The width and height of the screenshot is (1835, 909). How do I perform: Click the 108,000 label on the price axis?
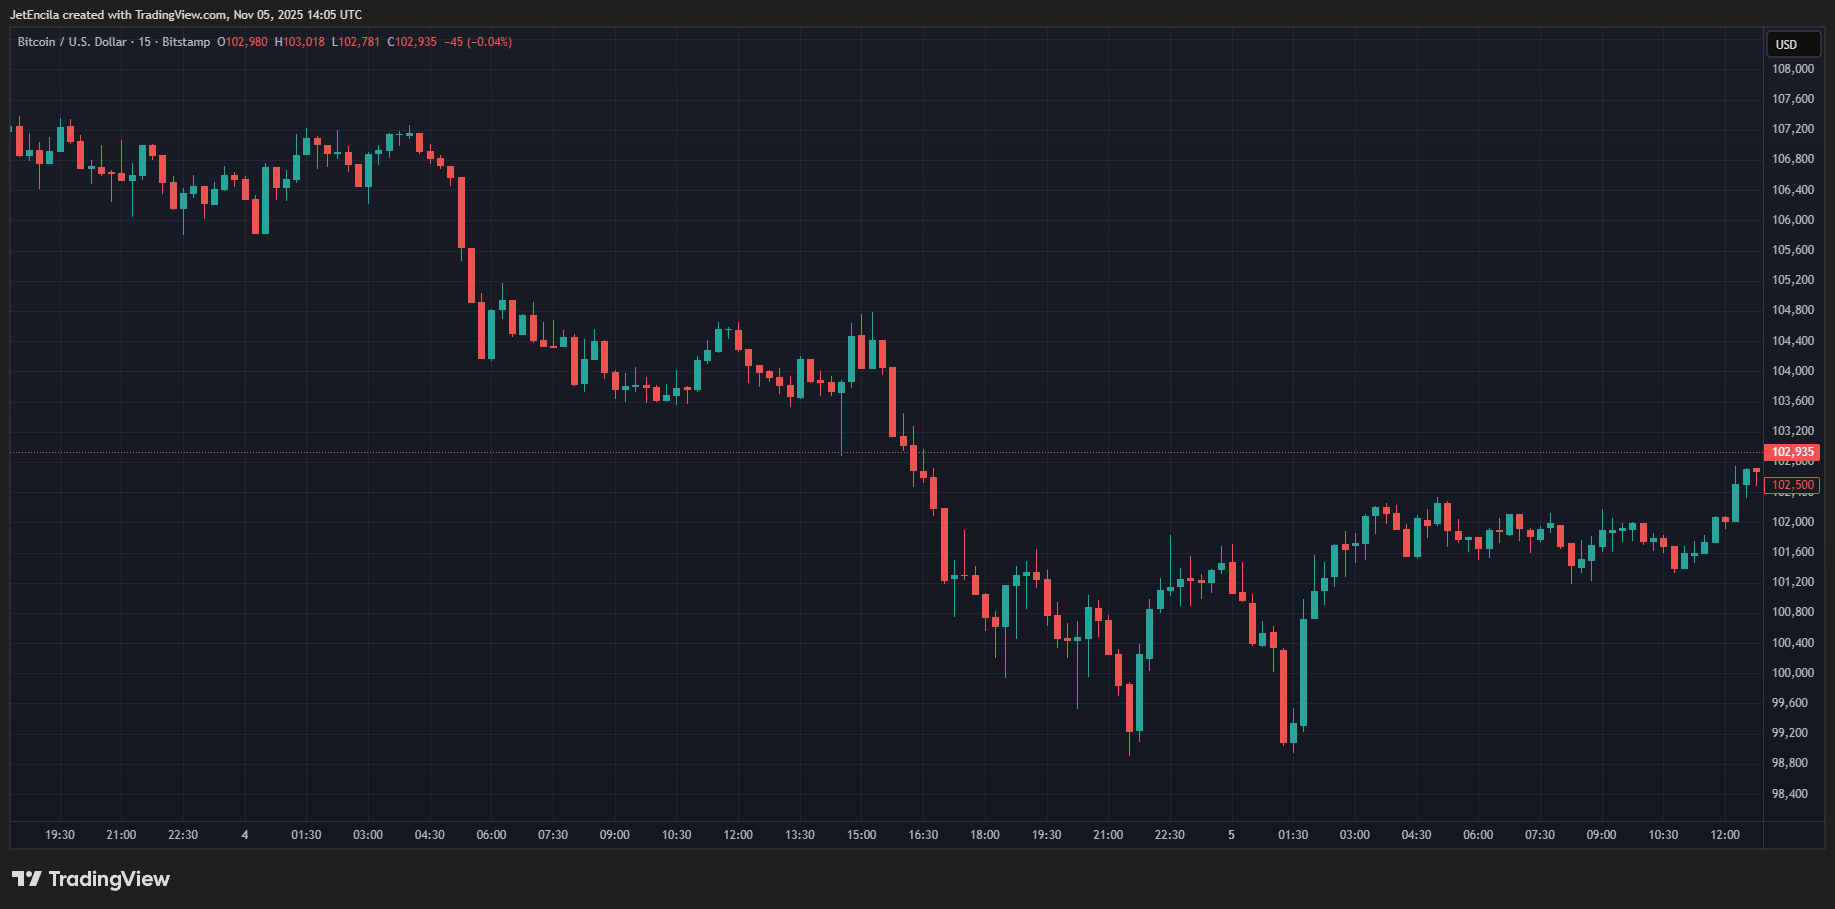1792,69
